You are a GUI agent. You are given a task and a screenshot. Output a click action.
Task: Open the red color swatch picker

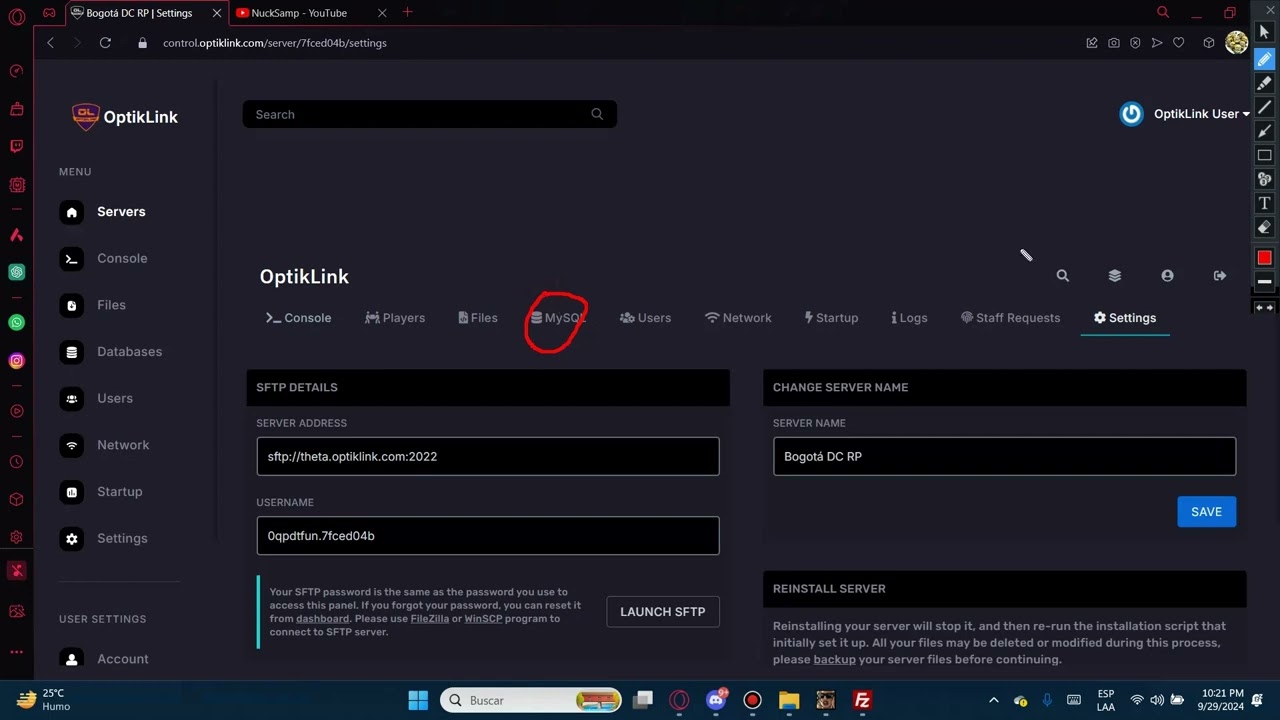(x=1264, y=258)
